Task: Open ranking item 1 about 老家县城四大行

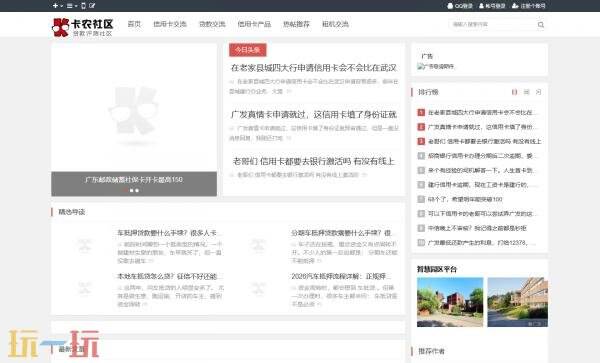Action: point(483,112)
